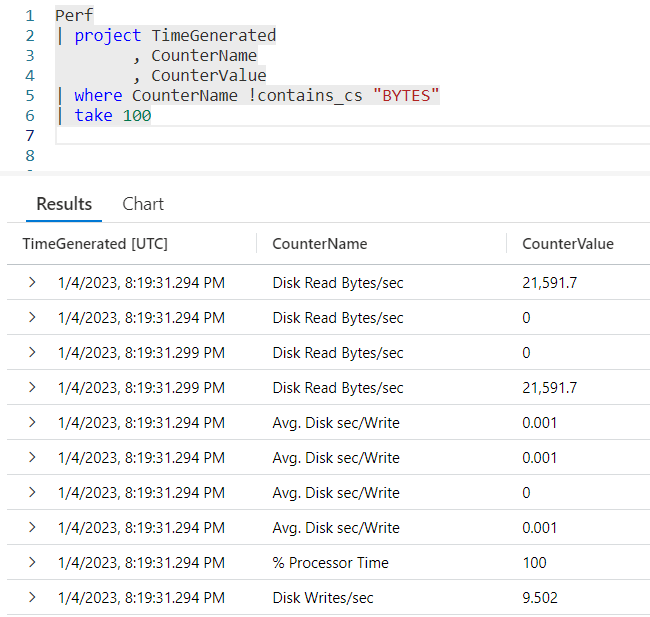Click the project keyword in the query
Screen dimensions: 650x617
click(108, 36)
